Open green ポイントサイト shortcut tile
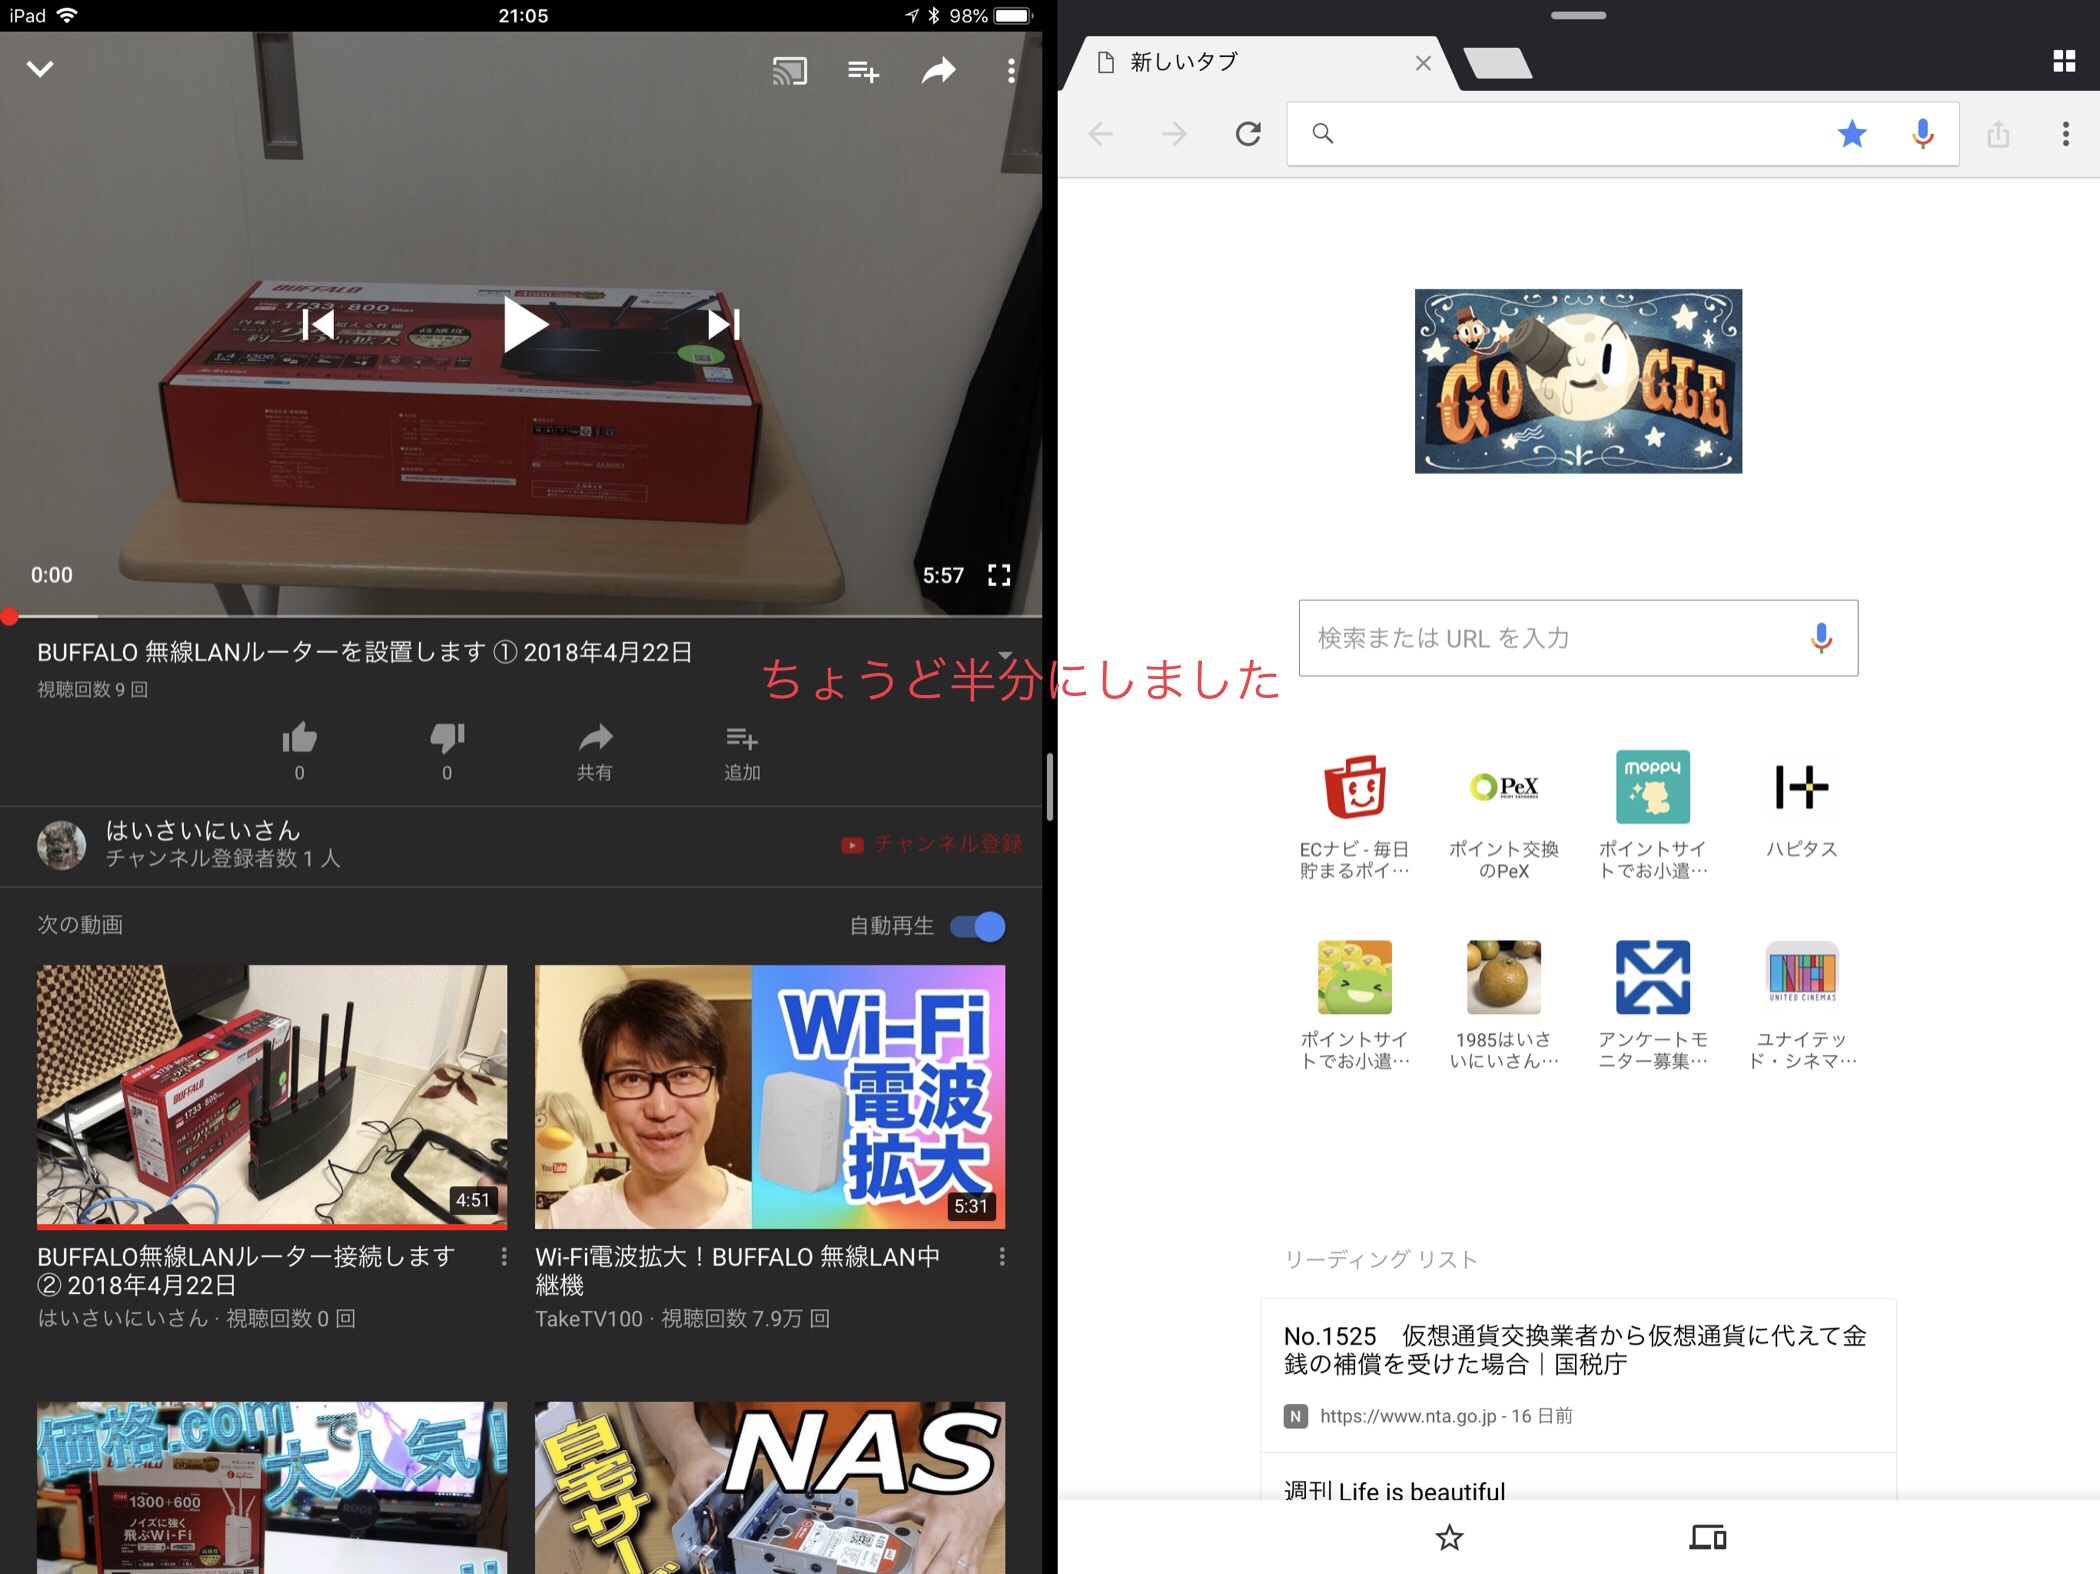The image size is (2100, 1574). [1354, 1006]
